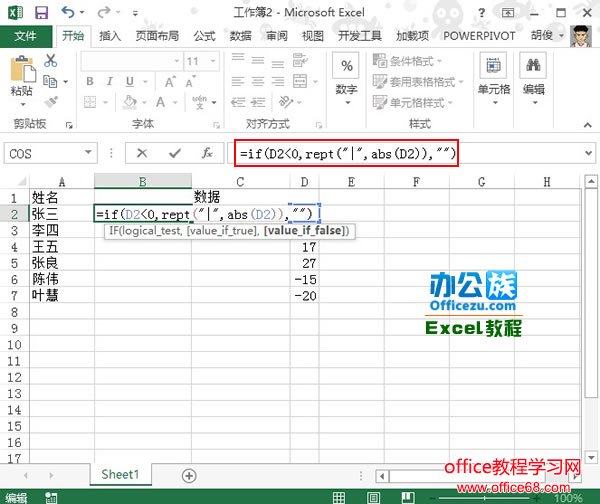Screen dimensions: 600x504
Task: Click the Redo arrow icon
Action: 103,13
